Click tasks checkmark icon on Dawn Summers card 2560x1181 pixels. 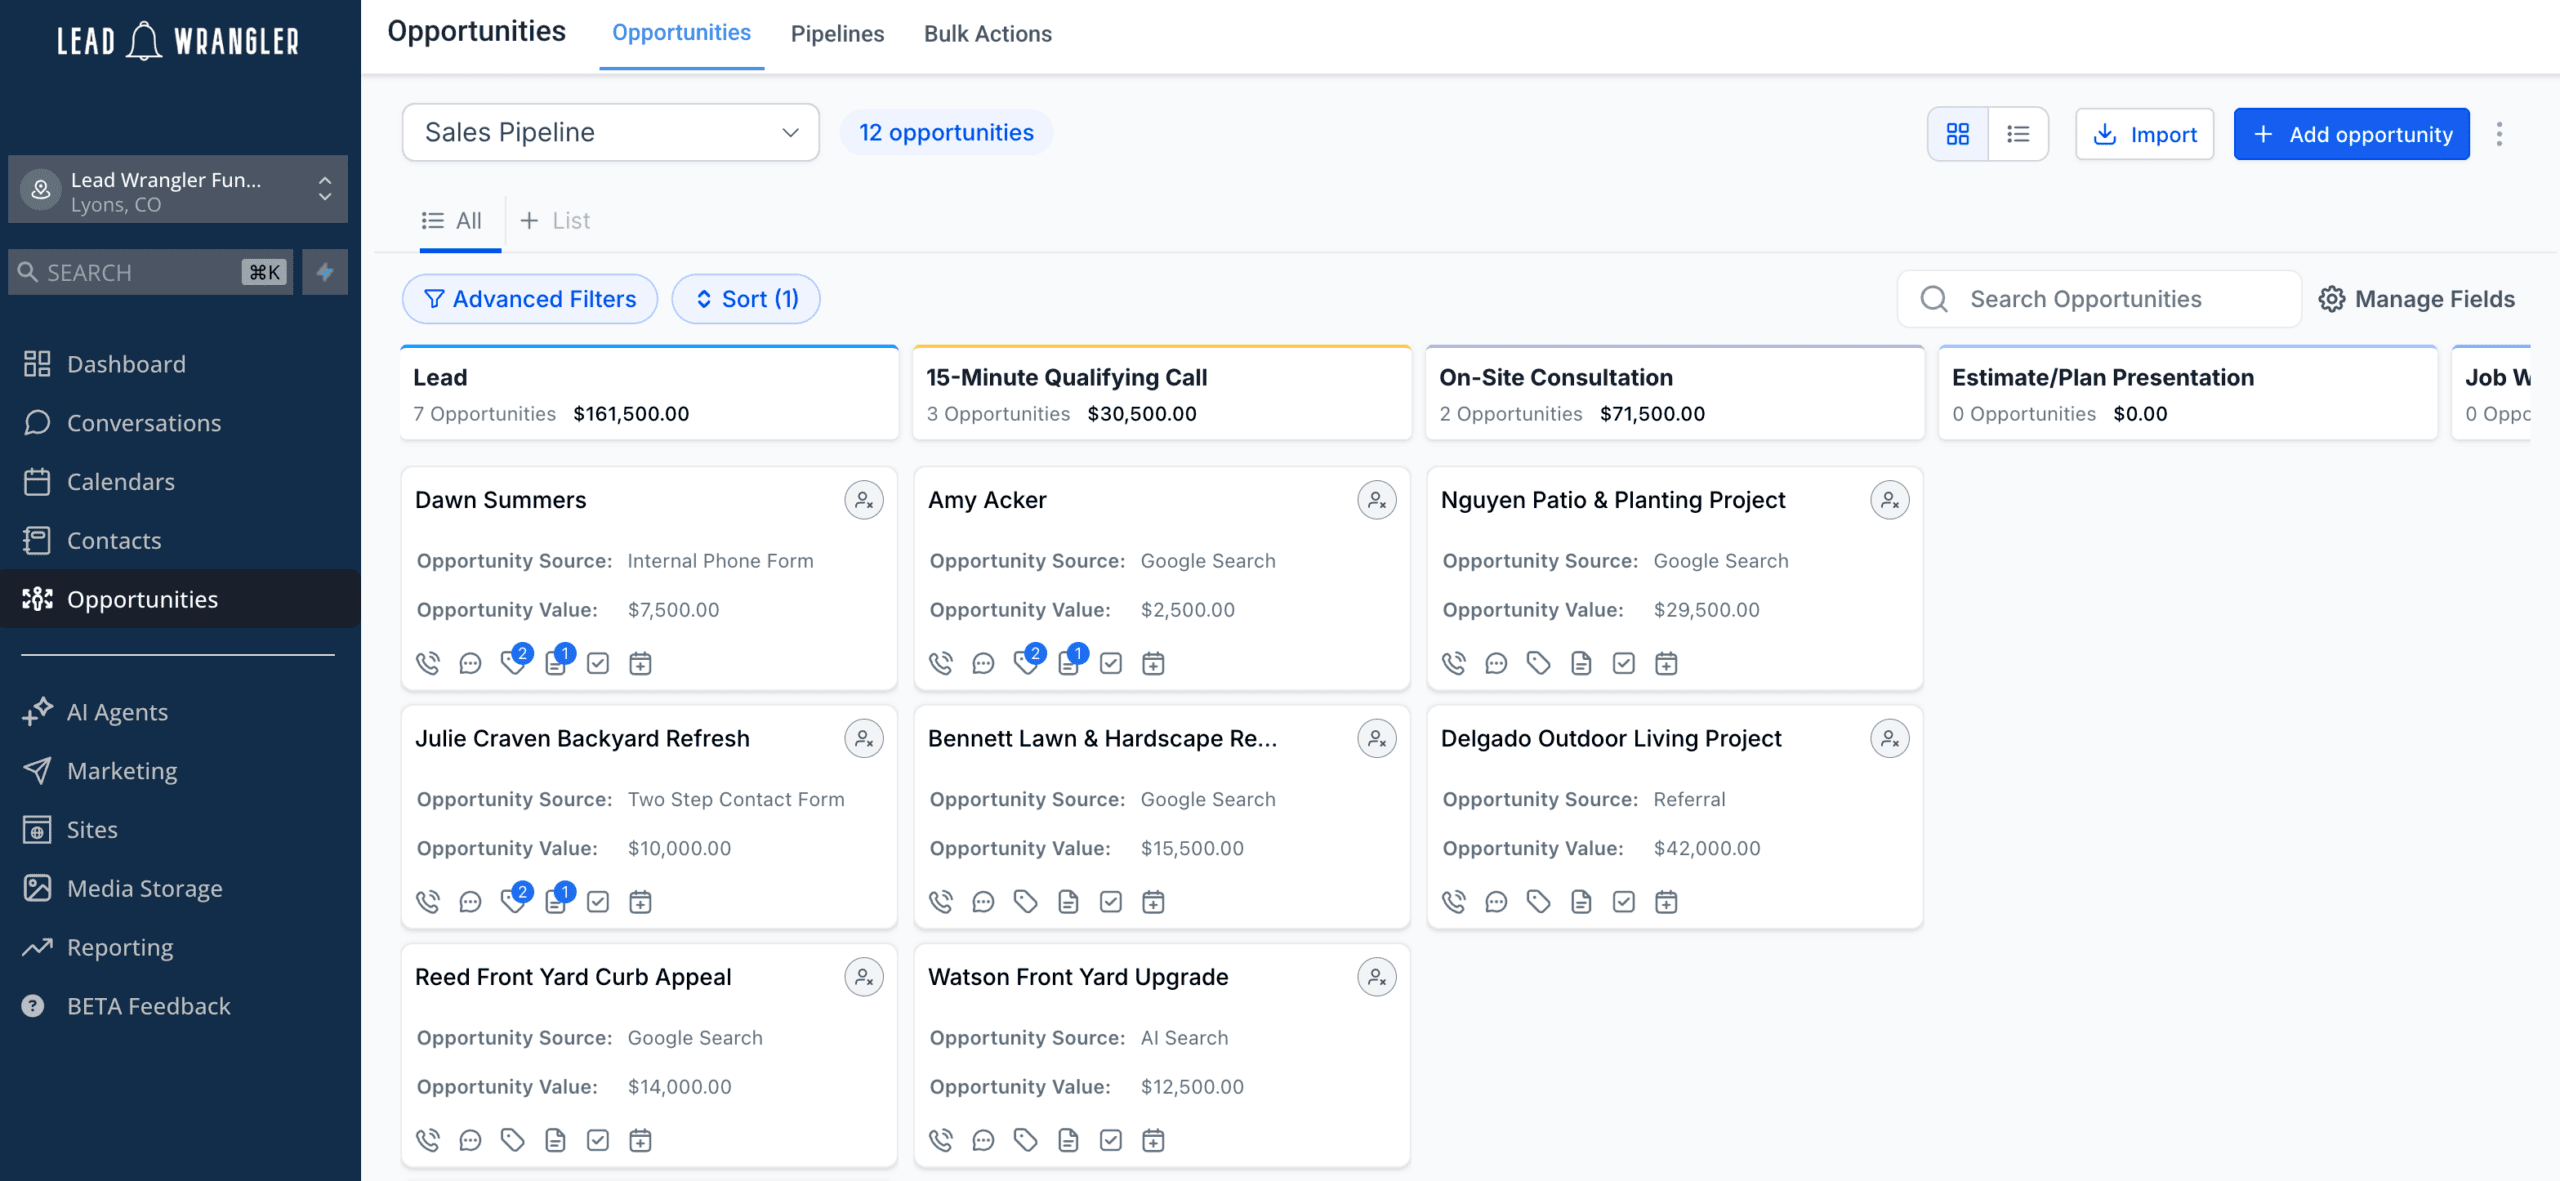598,663
